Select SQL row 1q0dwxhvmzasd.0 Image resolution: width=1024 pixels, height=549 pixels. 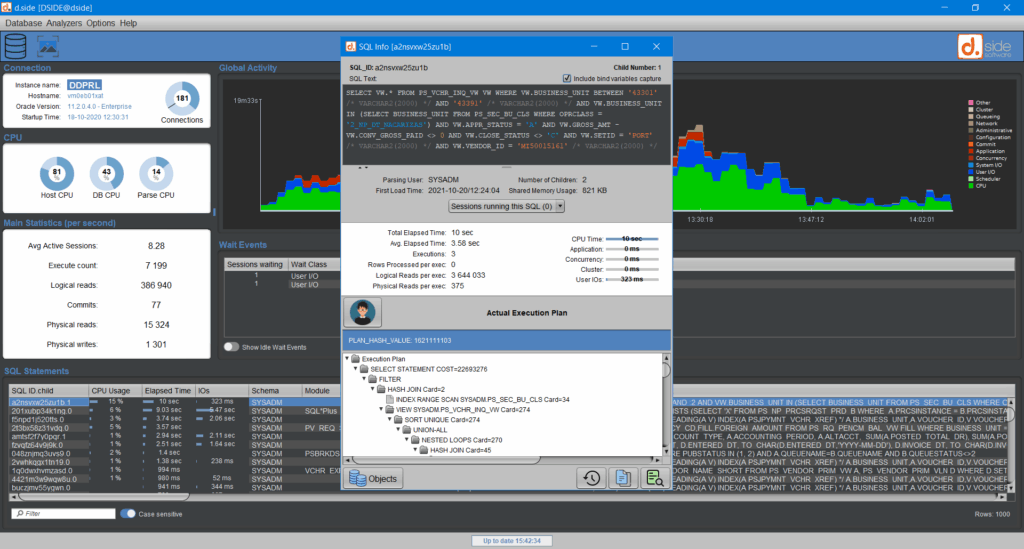tap(175, 470)
